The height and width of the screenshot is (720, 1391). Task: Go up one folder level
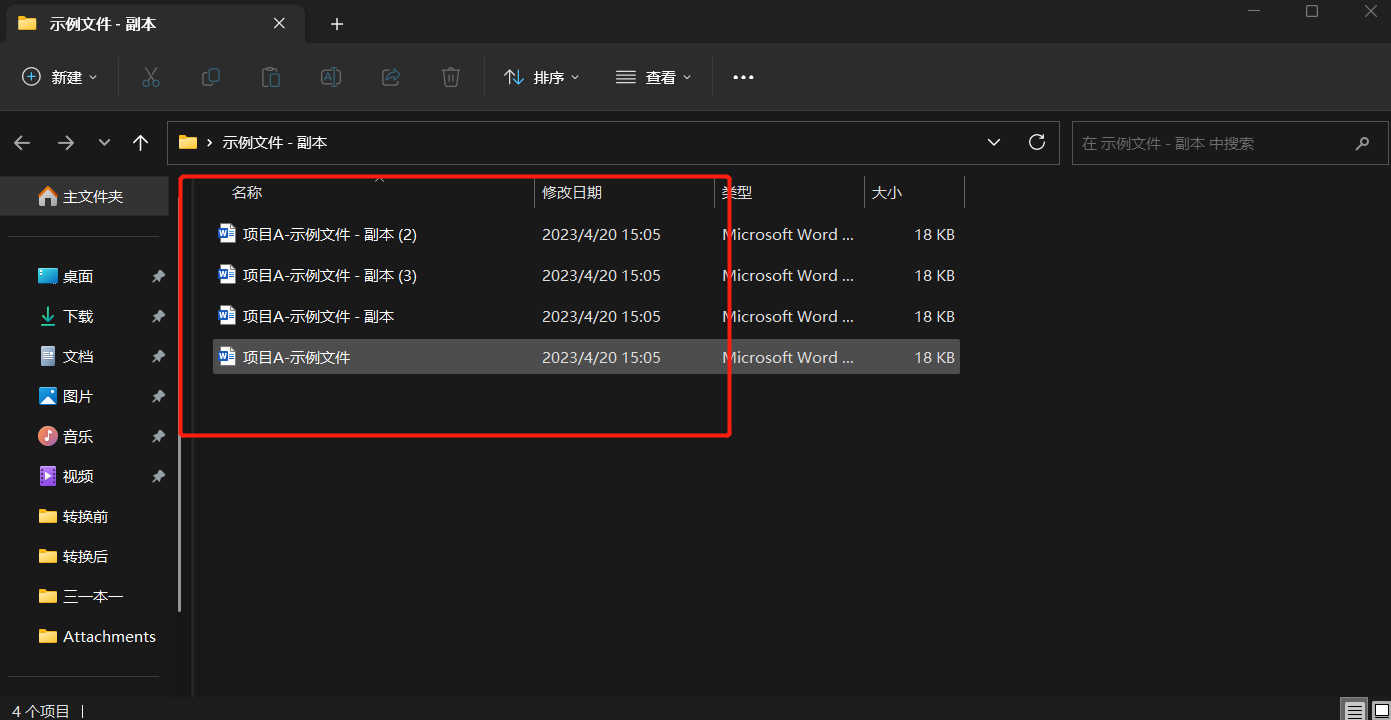pos(140,142)
